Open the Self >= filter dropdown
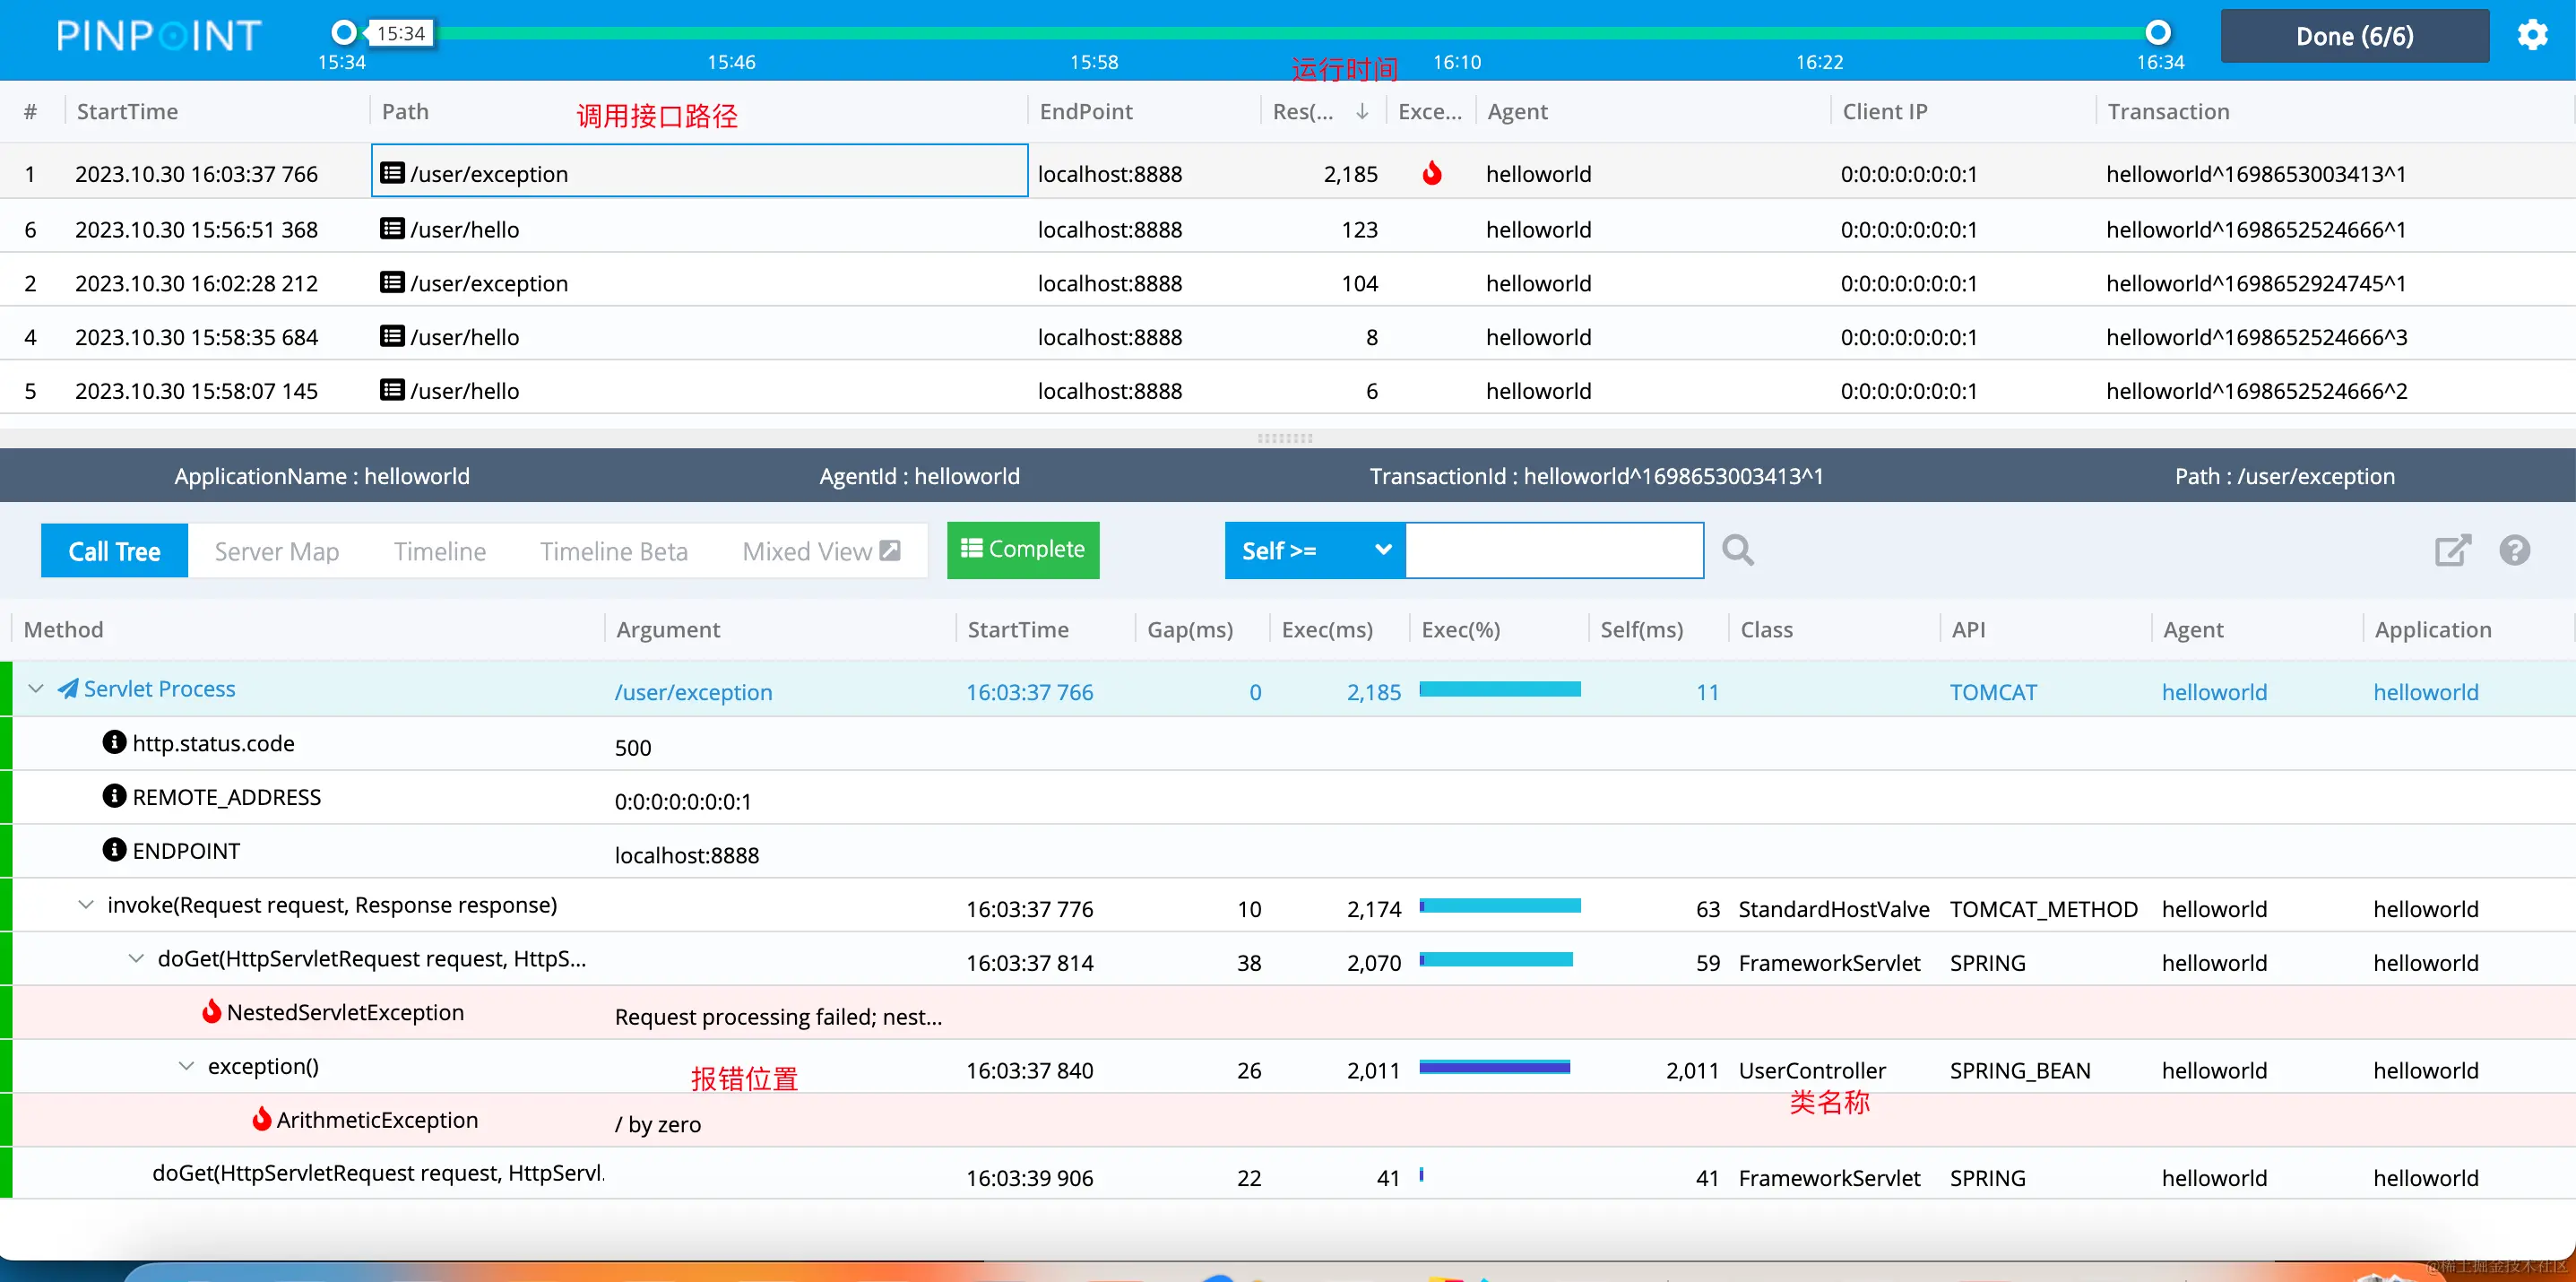 pyautogui.click(x=1314, y=550)
